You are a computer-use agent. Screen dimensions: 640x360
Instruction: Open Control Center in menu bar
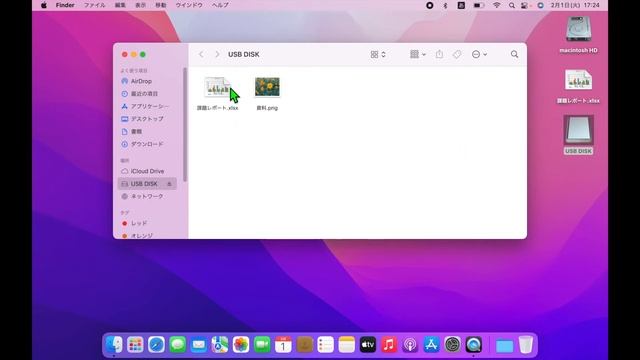click(525, 5)
